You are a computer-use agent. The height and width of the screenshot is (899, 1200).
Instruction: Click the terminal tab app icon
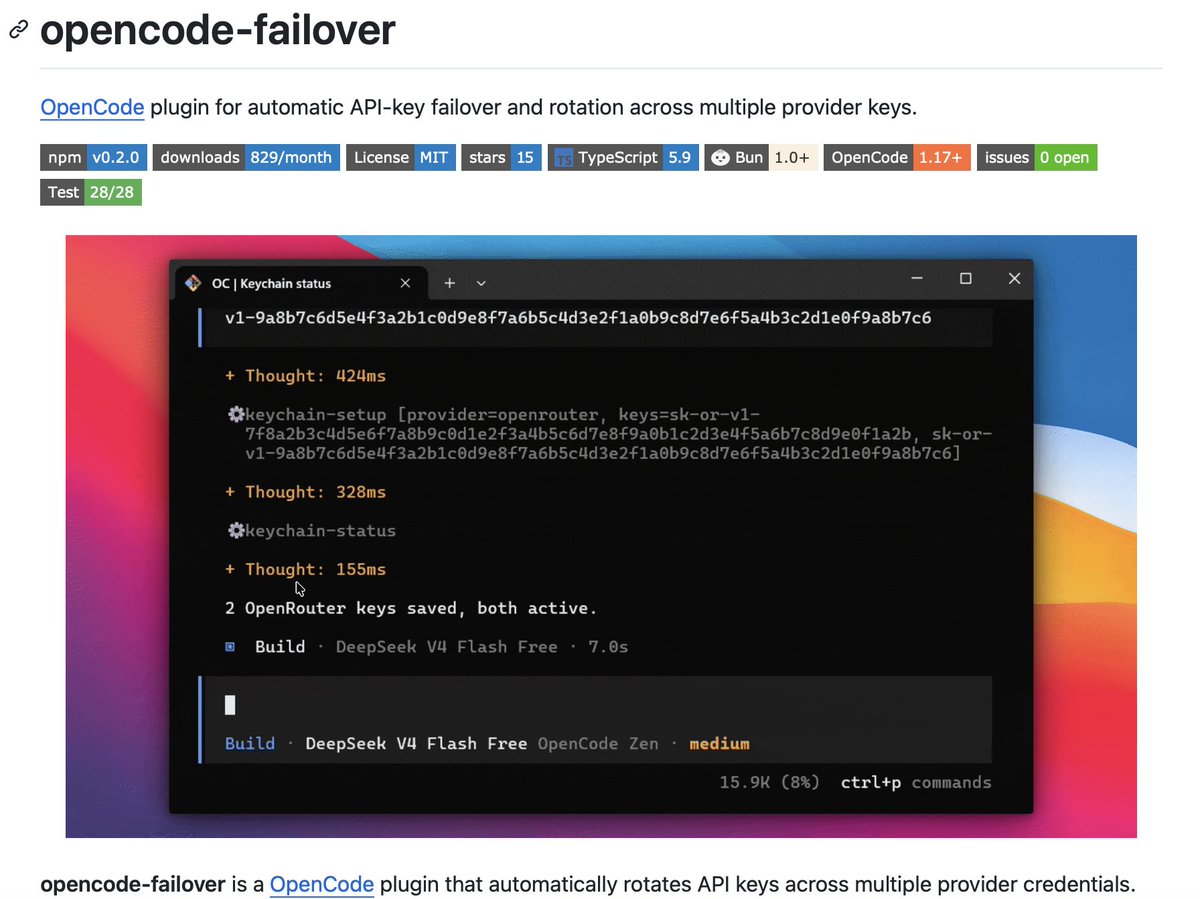coord(194,283)
